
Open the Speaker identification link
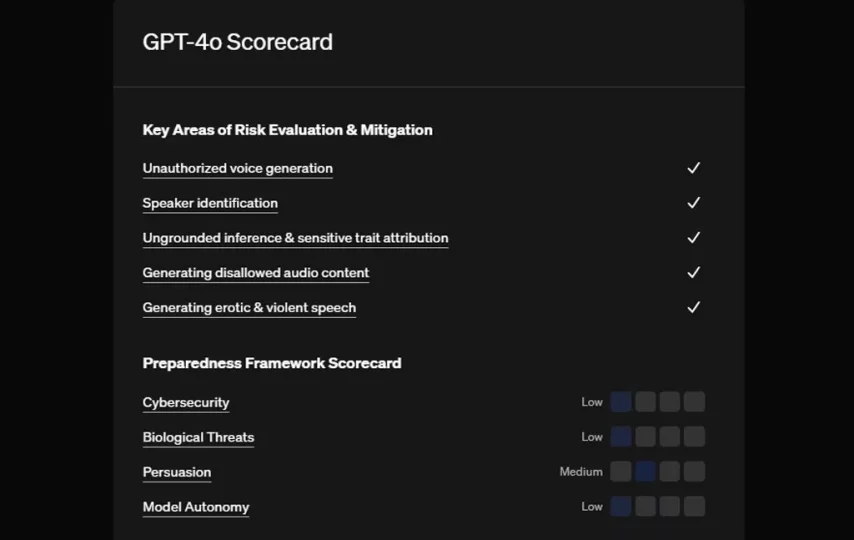[x=210, y=203]
